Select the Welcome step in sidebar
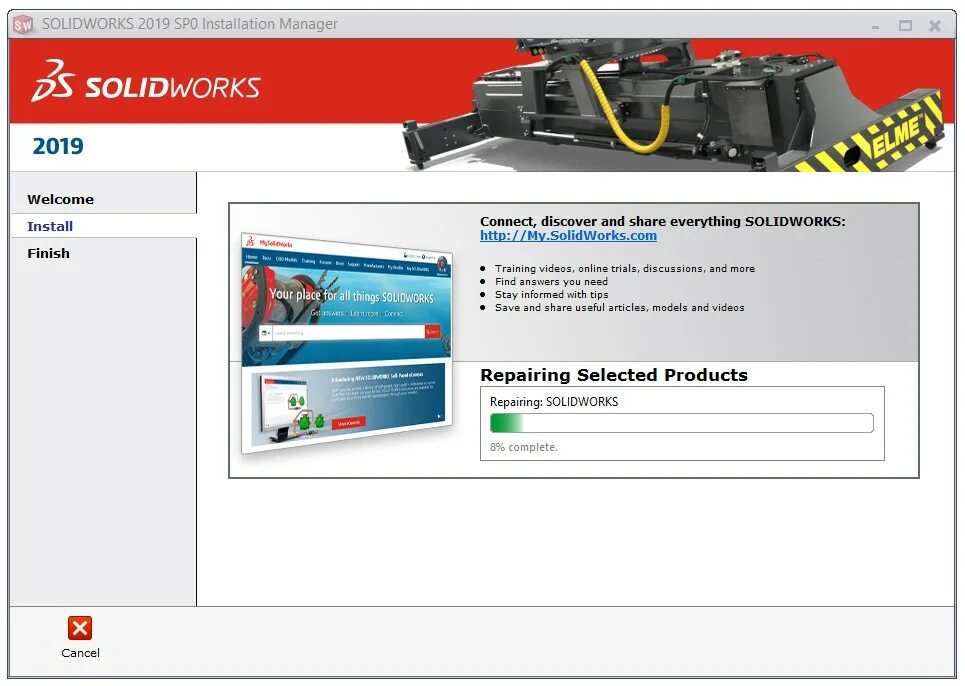The width and height of the screenshot is (965, 686). point(60,199)
